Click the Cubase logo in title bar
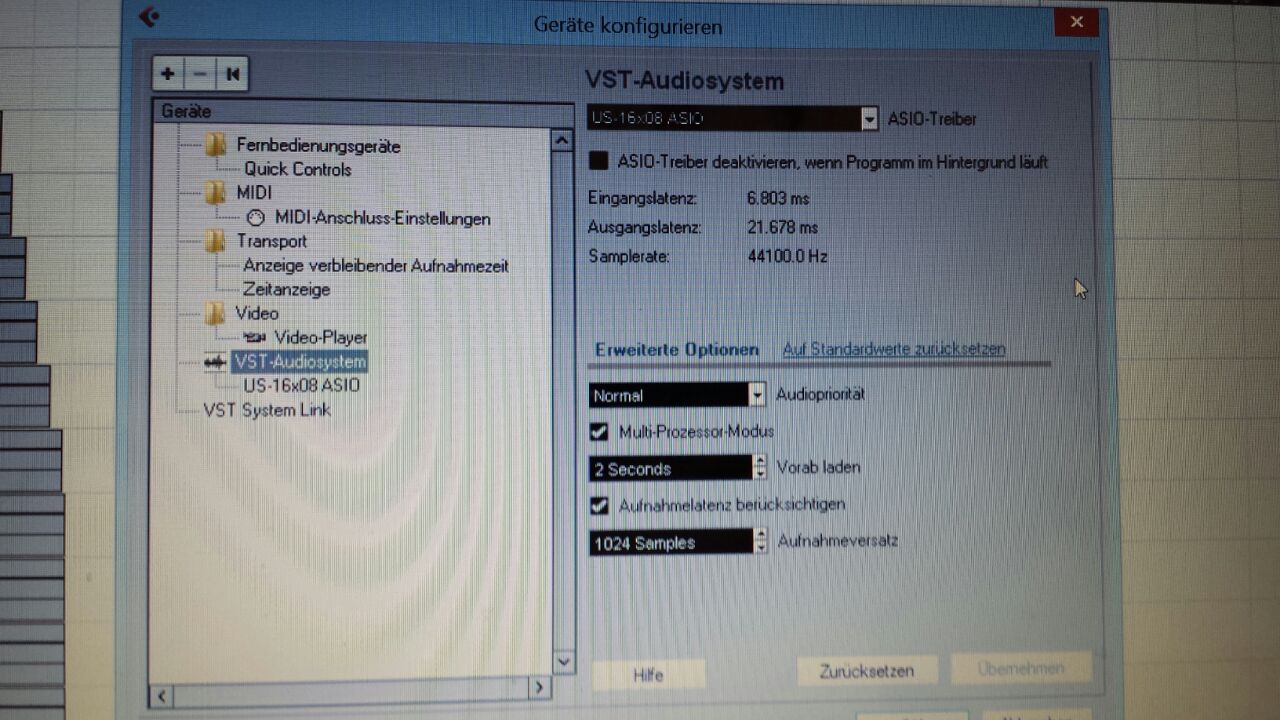The image size is (1280, 720). coord(148,17)
